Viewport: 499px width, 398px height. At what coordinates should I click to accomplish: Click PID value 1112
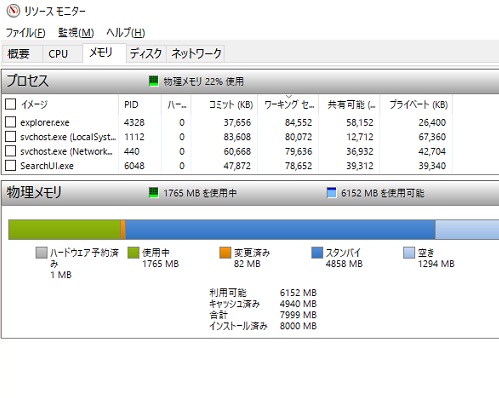(x=134, y=137)
